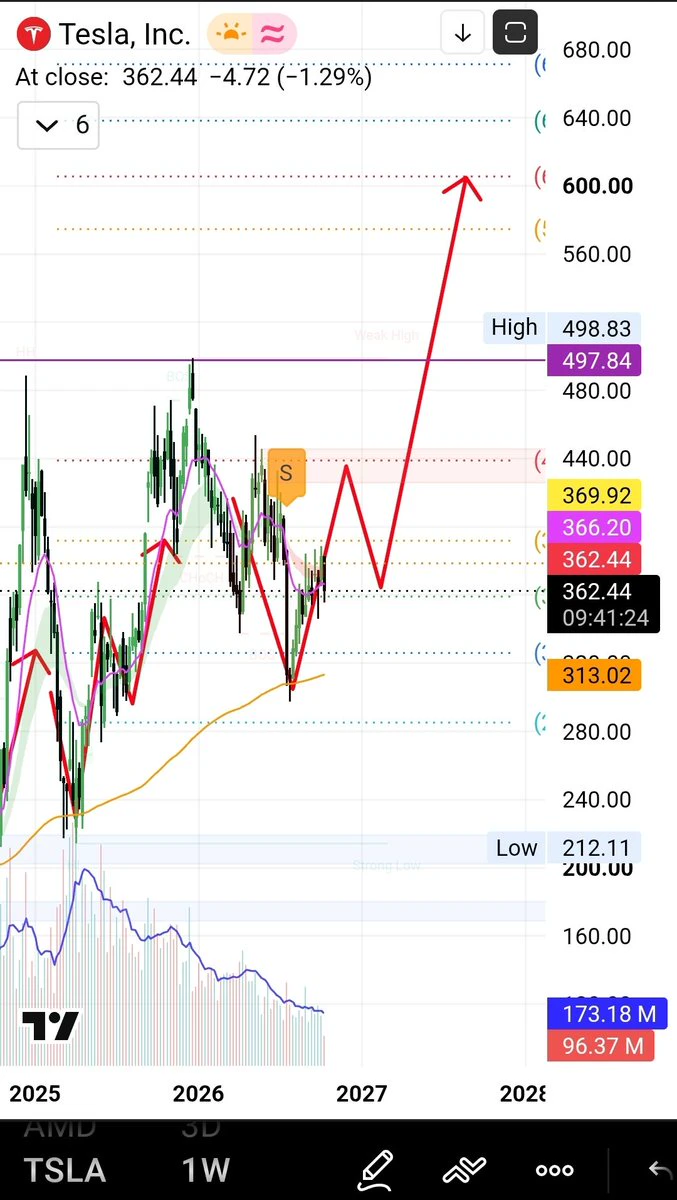677x1200 pixels.
Task: Tap the Tesla logo icon
Action: (35, 34)
